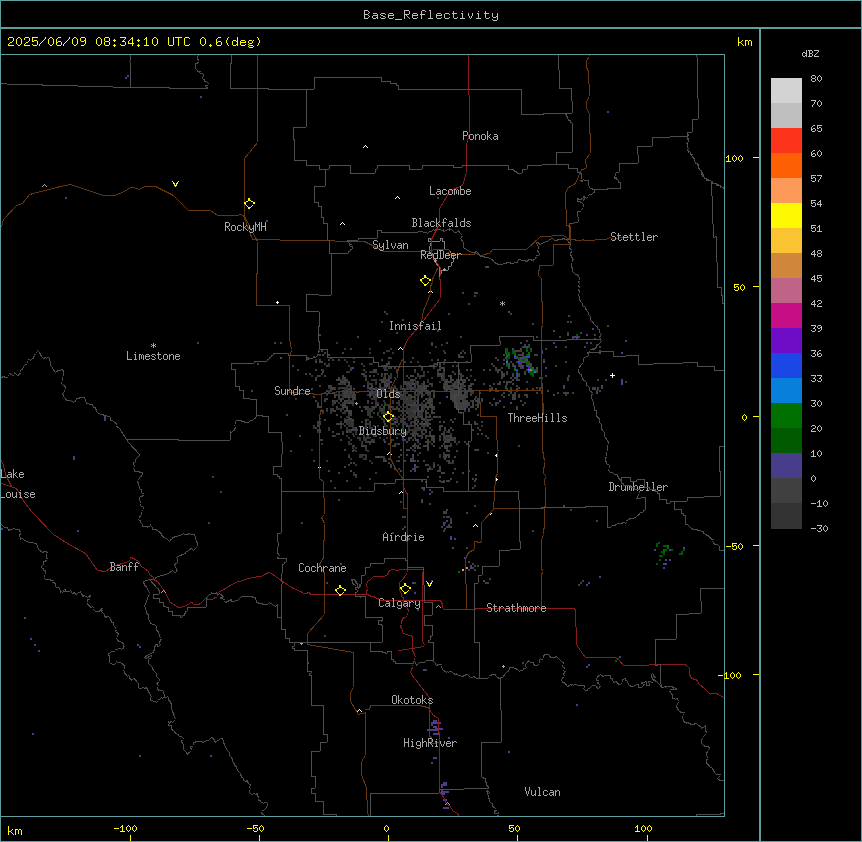
Task: Click the Calgary city label
Action: 399,603
